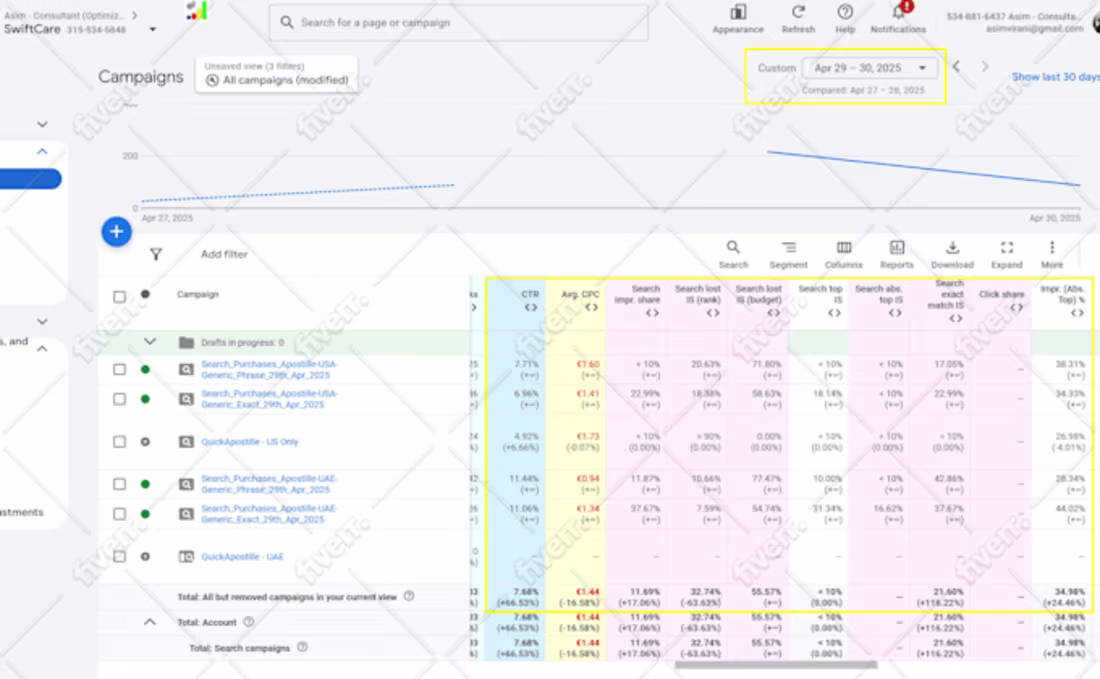Click the Show last 30 days link
Image resolution: width=1100 pixels, height=679 pixels.
(1055, 76)
